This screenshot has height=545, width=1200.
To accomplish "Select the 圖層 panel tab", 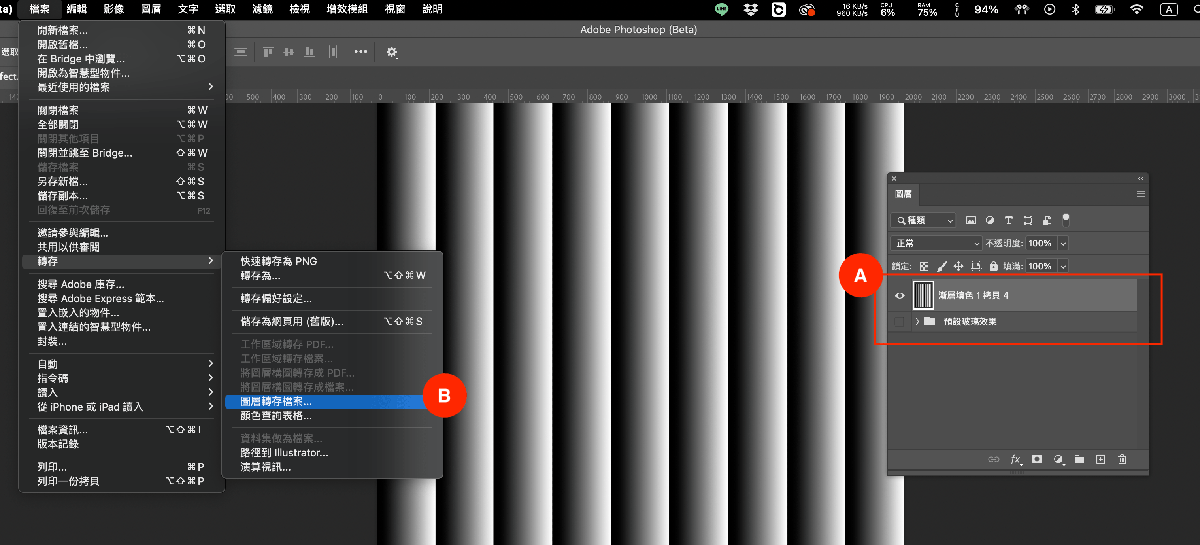I will [903, 195].
